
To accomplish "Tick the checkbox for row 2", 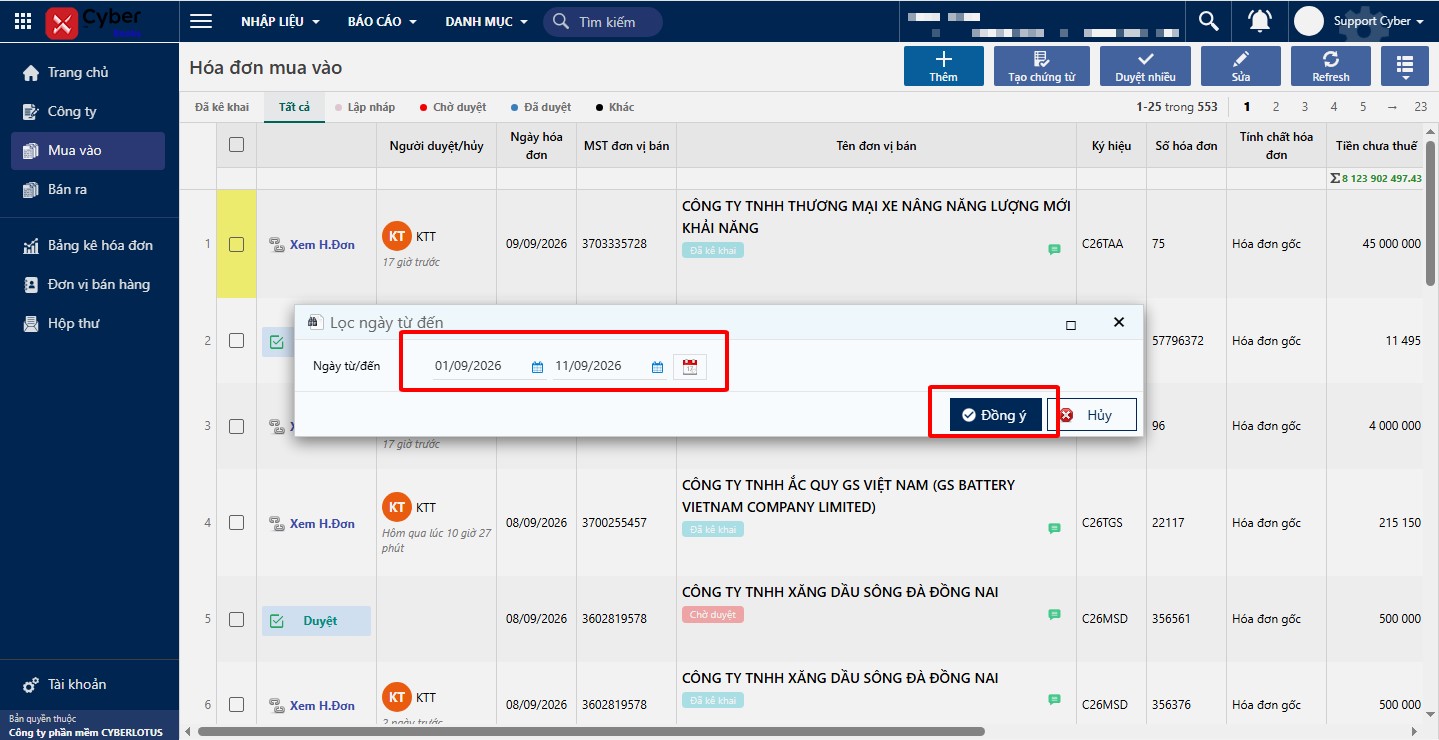I will [236, 340].
